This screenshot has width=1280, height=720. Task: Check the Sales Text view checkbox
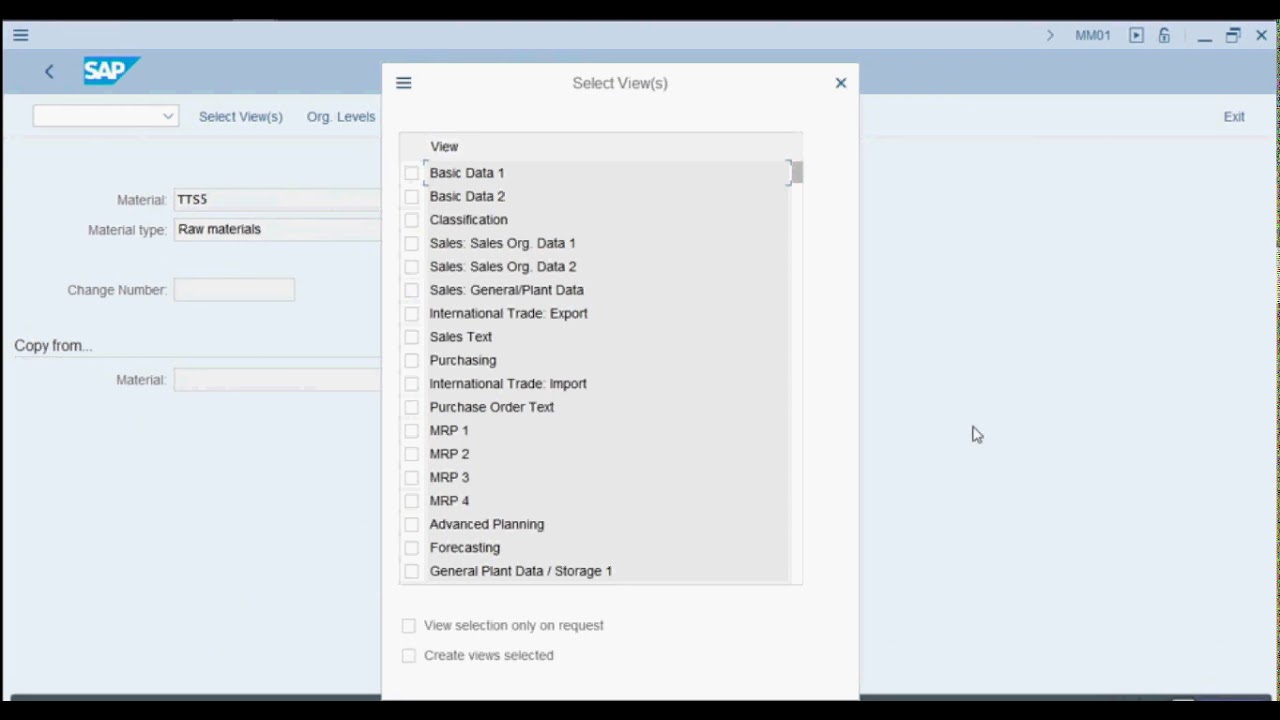tap(412, 337)
